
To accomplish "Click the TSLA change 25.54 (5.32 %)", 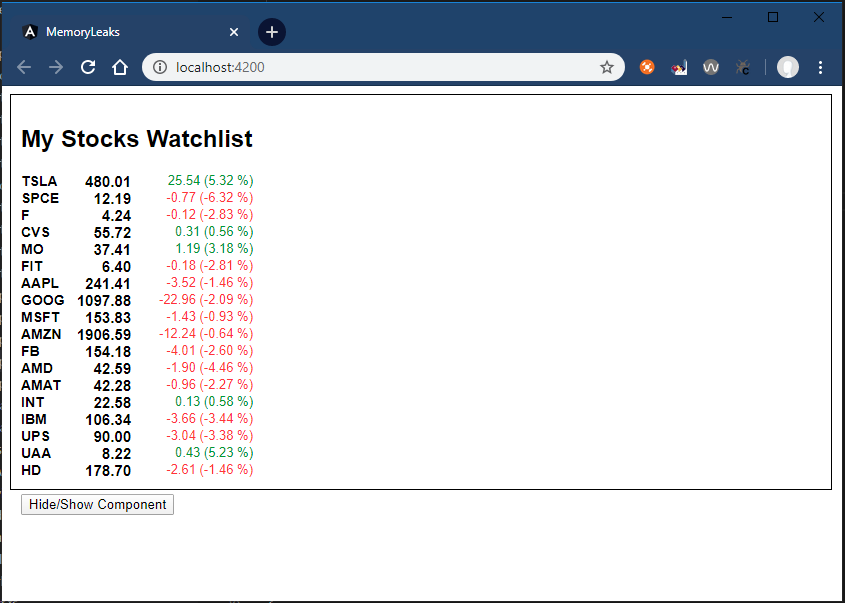I will 210,181.
